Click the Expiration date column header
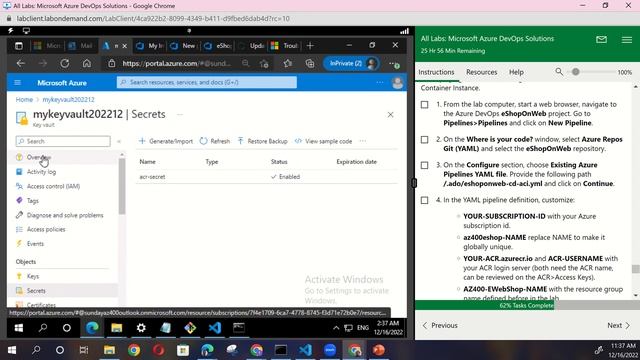640x360 pixels. (x=356, y=162)
